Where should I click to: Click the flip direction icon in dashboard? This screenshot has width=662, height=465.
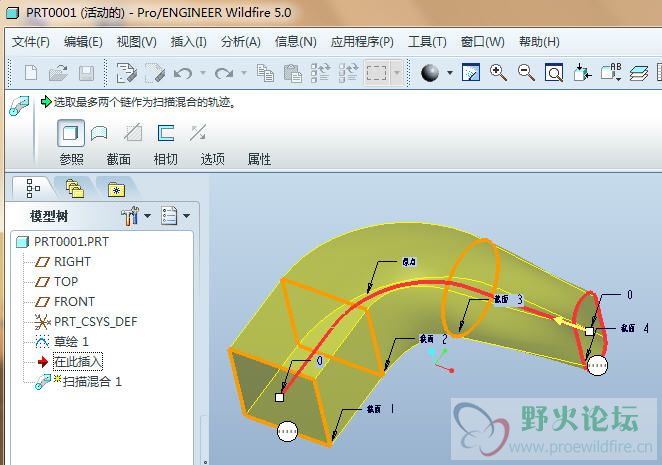coord(198,133)
